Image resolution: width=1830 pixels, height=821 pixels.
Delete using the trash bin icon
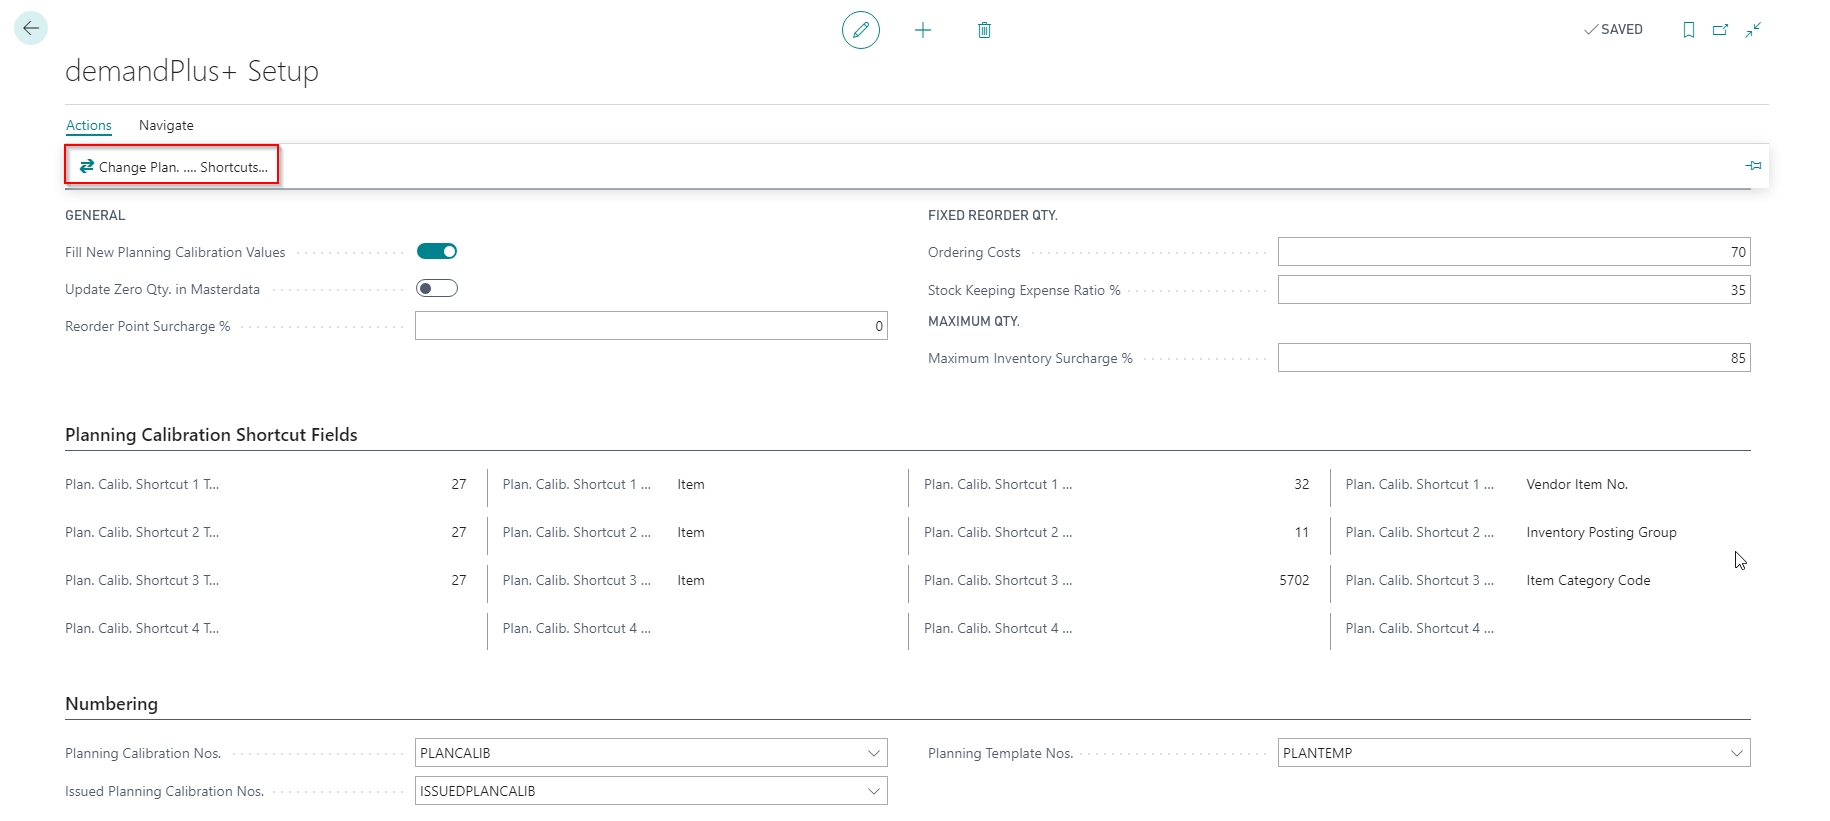click(984, 30)
